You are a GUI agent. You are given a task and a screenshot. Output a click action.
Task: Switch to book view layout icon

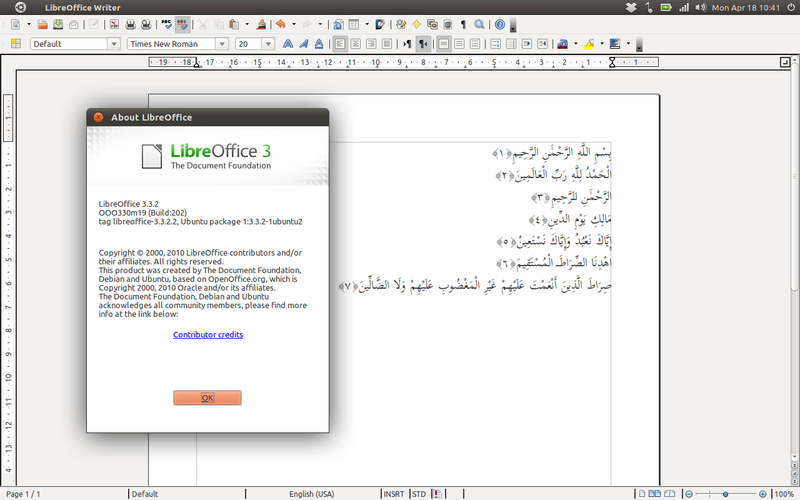(x=669, y=494)
